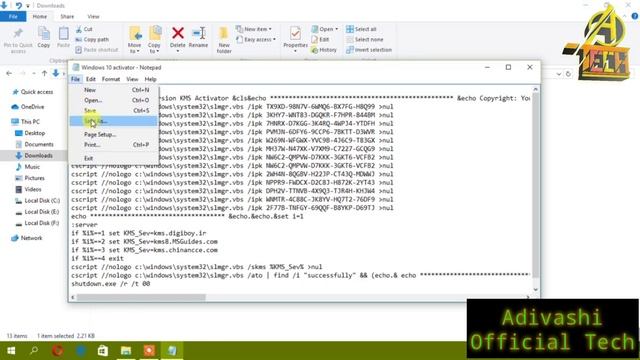Select Quick access in navigation pane
The width and height of the screenshot is (640, 360).
pos(33,92)
